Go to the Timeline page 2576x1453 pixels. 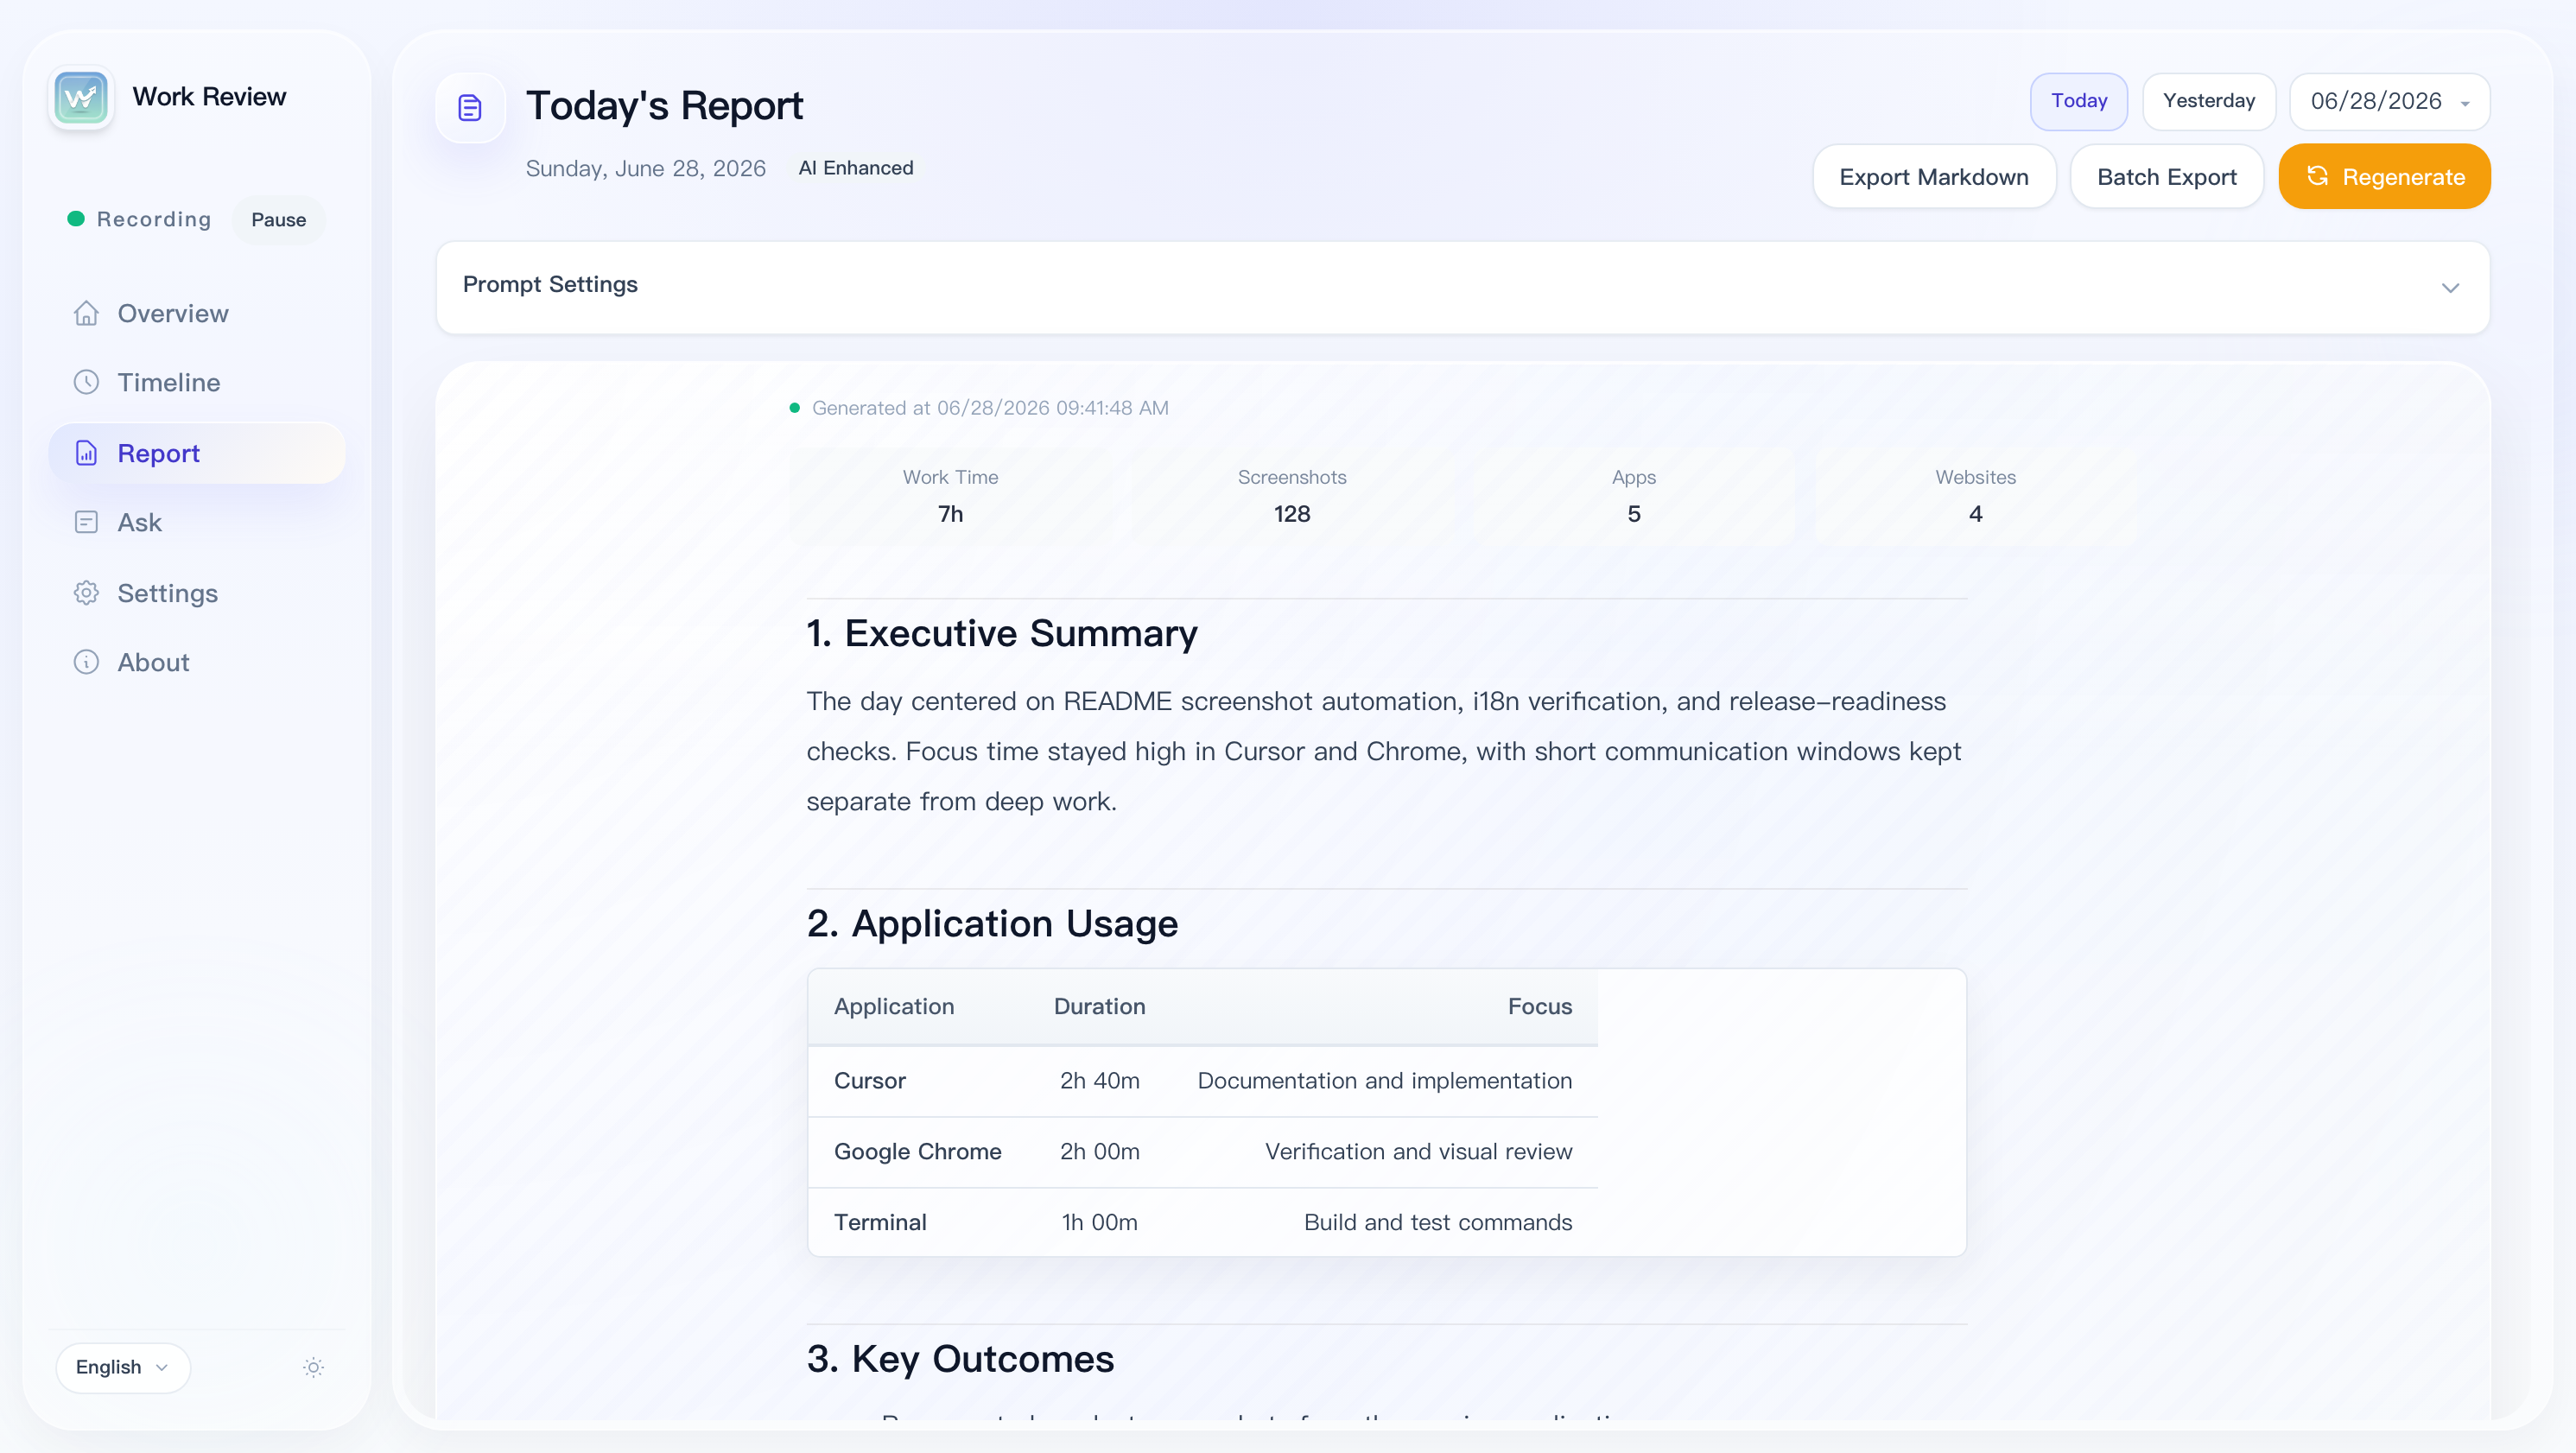197,382
